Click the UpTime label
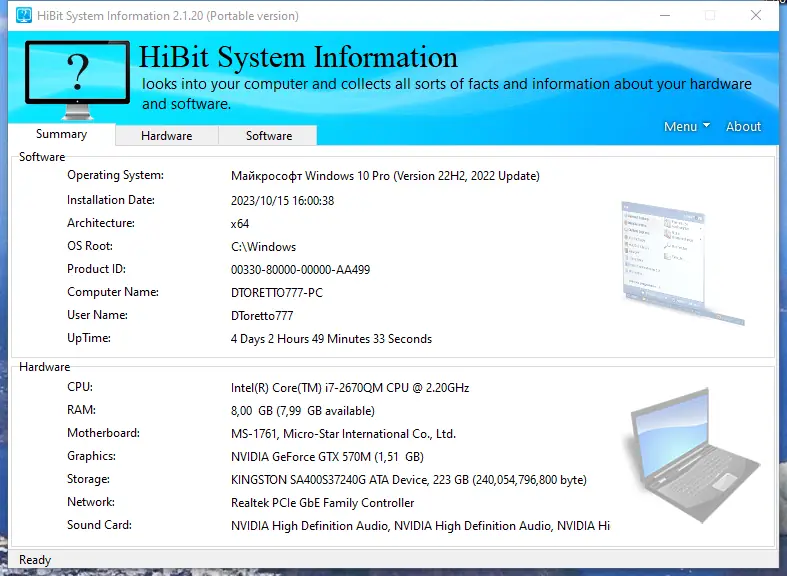Viewport: 787px width, 576px height. 89,338
